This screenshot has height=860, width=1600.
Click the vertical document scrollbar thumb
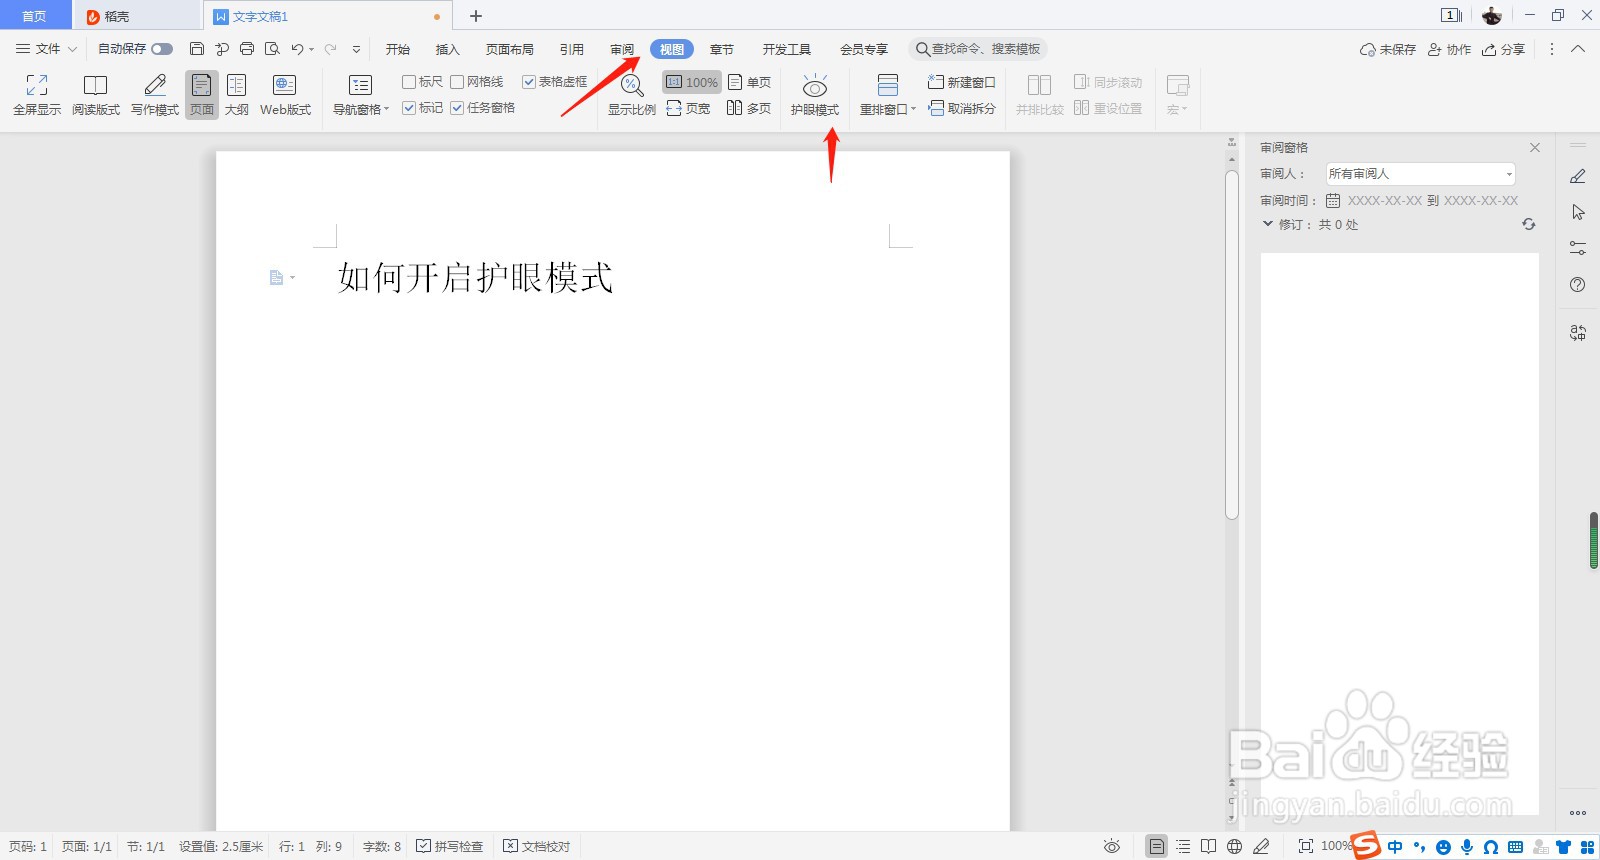(x=1232, y=345)
